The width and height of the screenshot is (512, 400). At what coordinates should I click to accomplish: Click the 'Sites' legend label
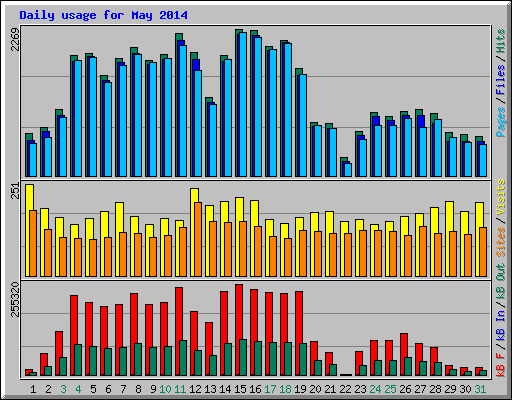coord(500,242)
